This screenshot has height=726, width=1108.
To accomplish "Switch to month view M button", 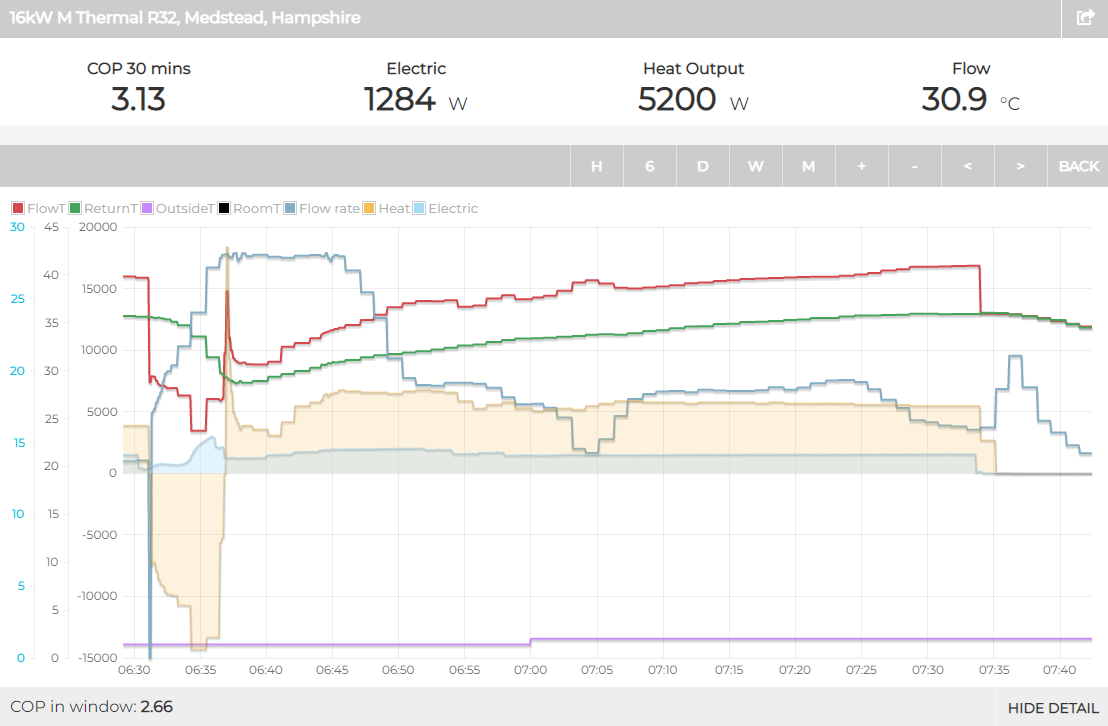I will [x=809, y=166].
